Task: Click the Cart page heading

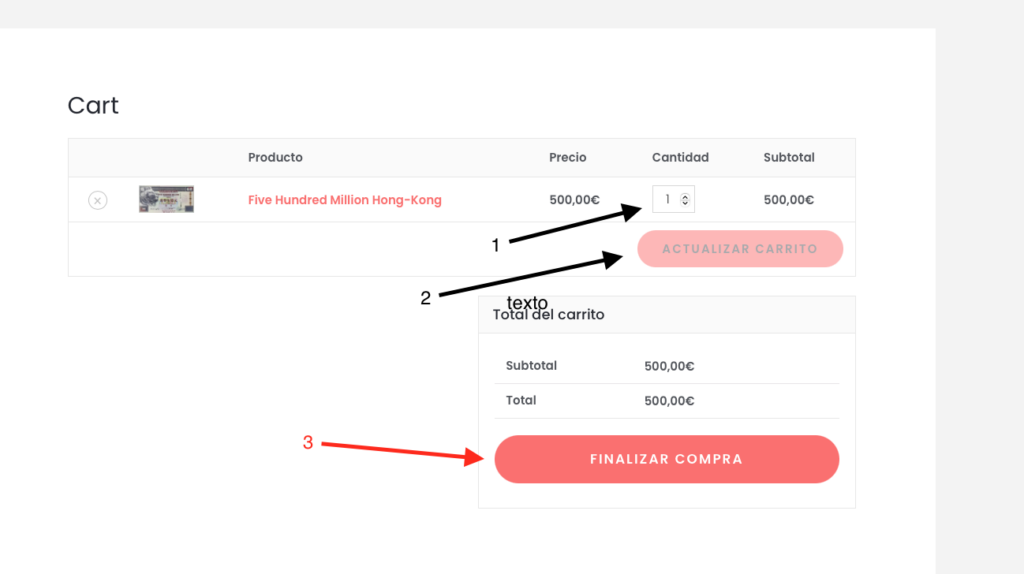Action: coord(93,105)
